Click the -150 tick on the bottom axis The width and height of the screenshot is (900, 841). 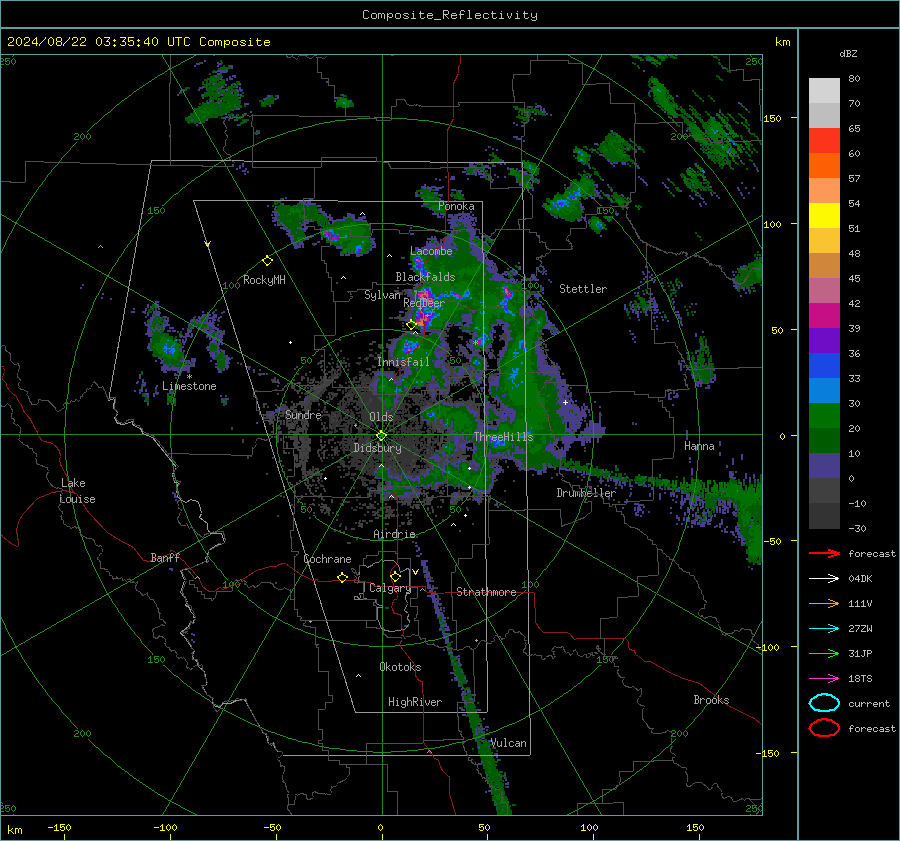point(59,827)
